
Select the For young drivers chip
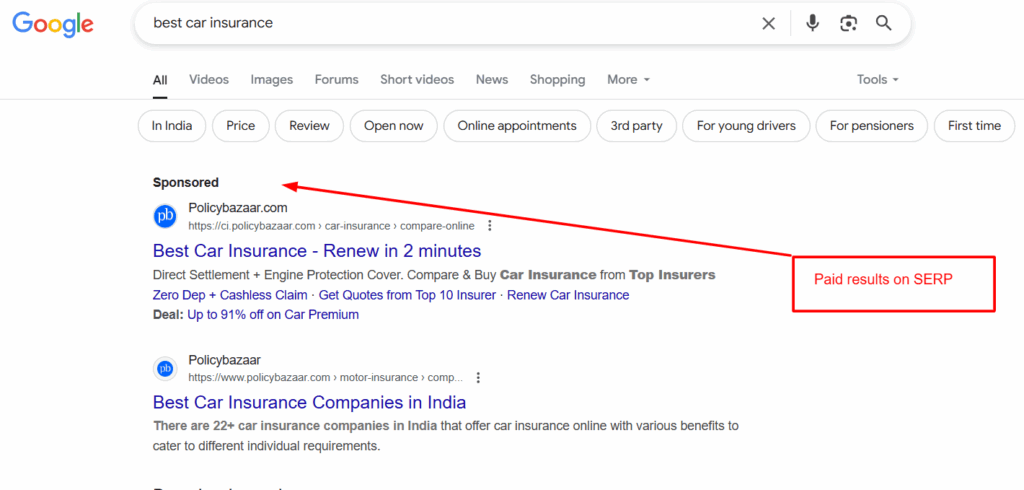746,126
